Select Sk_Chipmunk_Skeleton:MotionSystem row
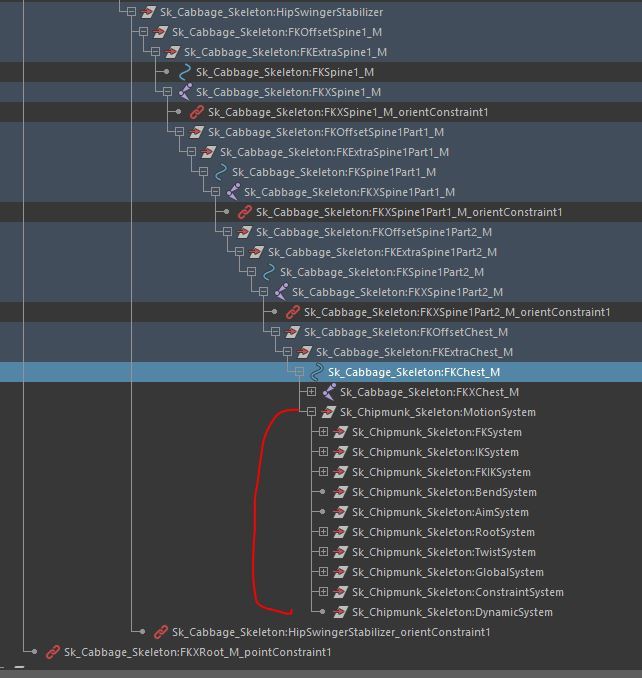 pyautogui.click(x=321, y=412)
